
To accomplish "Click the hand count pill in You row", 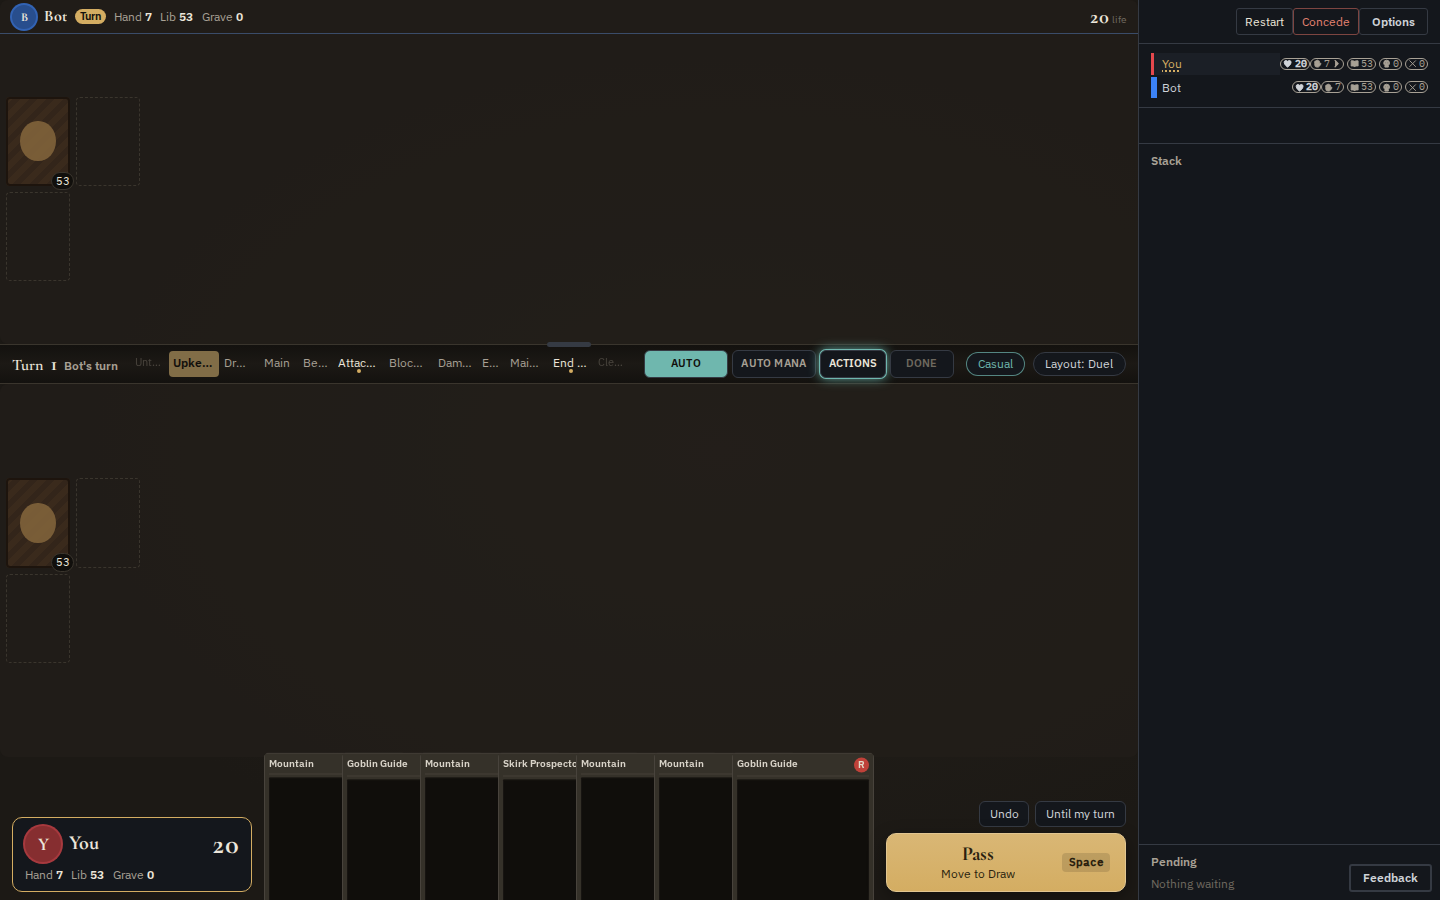I will (1327, 64).
